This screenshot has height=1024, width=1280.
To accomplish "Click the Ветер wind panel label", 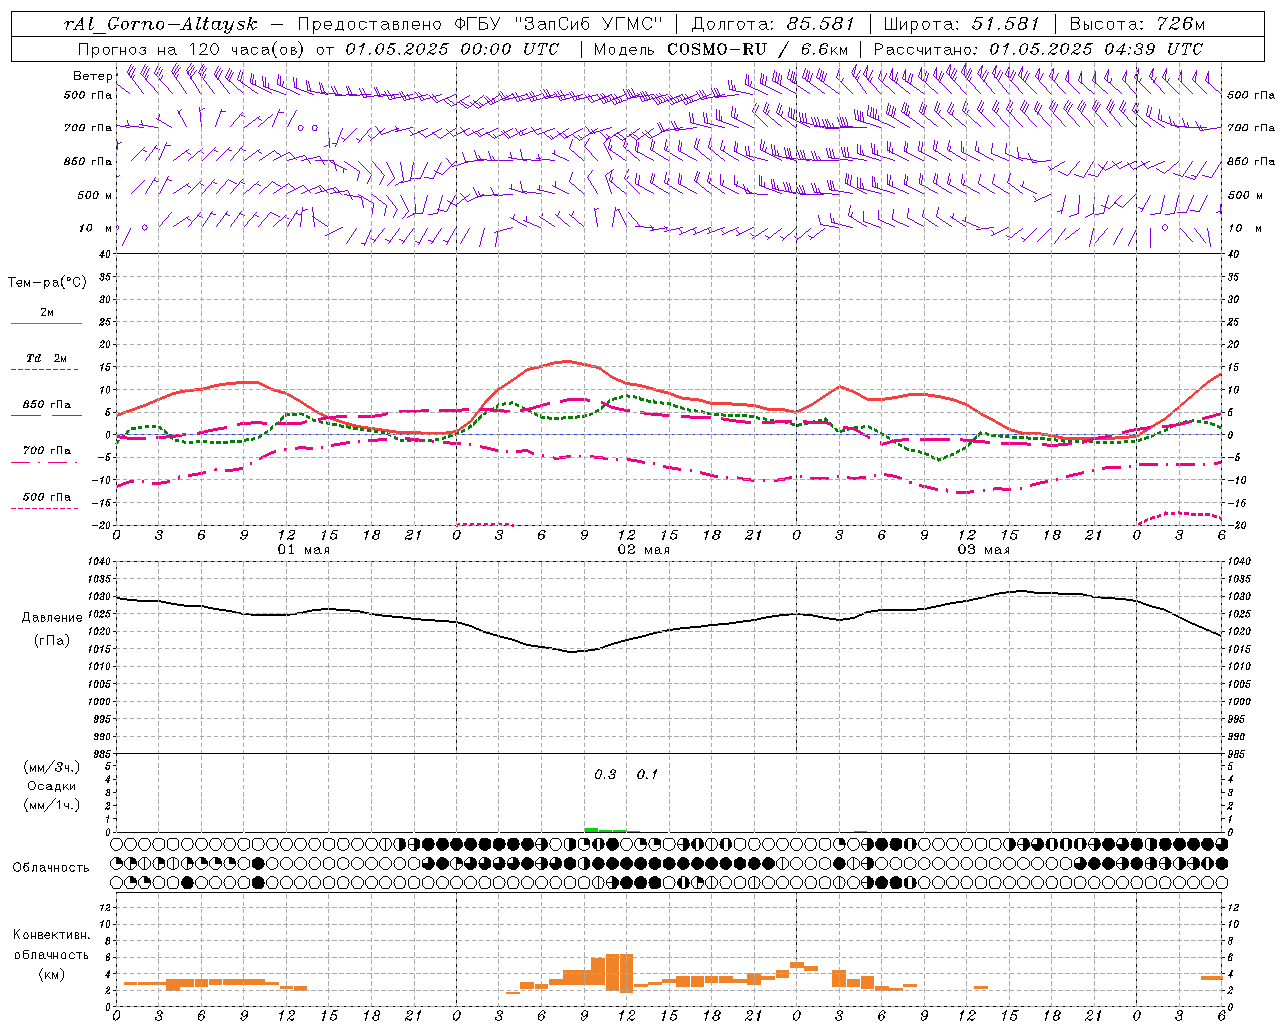I will (92, 76).
